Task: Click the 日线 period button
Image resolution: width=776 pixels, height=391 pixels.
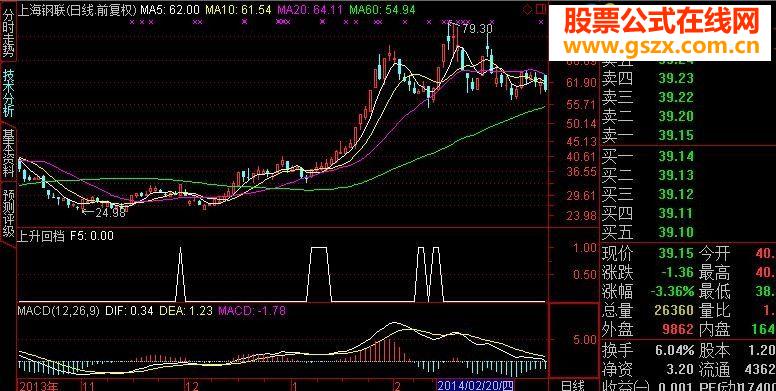Action: pos(573,386)
